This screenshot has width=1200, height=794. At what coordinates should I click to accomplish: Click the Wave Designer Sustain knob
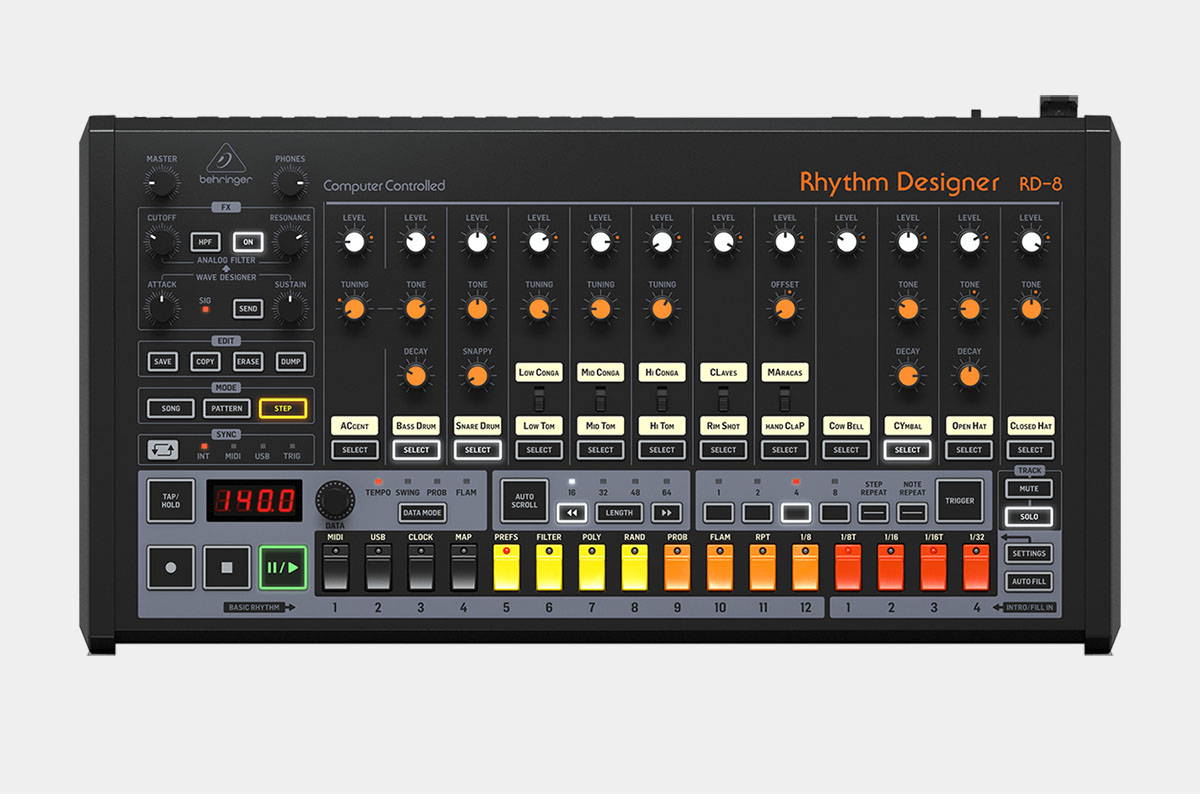(x=290, y=309)
